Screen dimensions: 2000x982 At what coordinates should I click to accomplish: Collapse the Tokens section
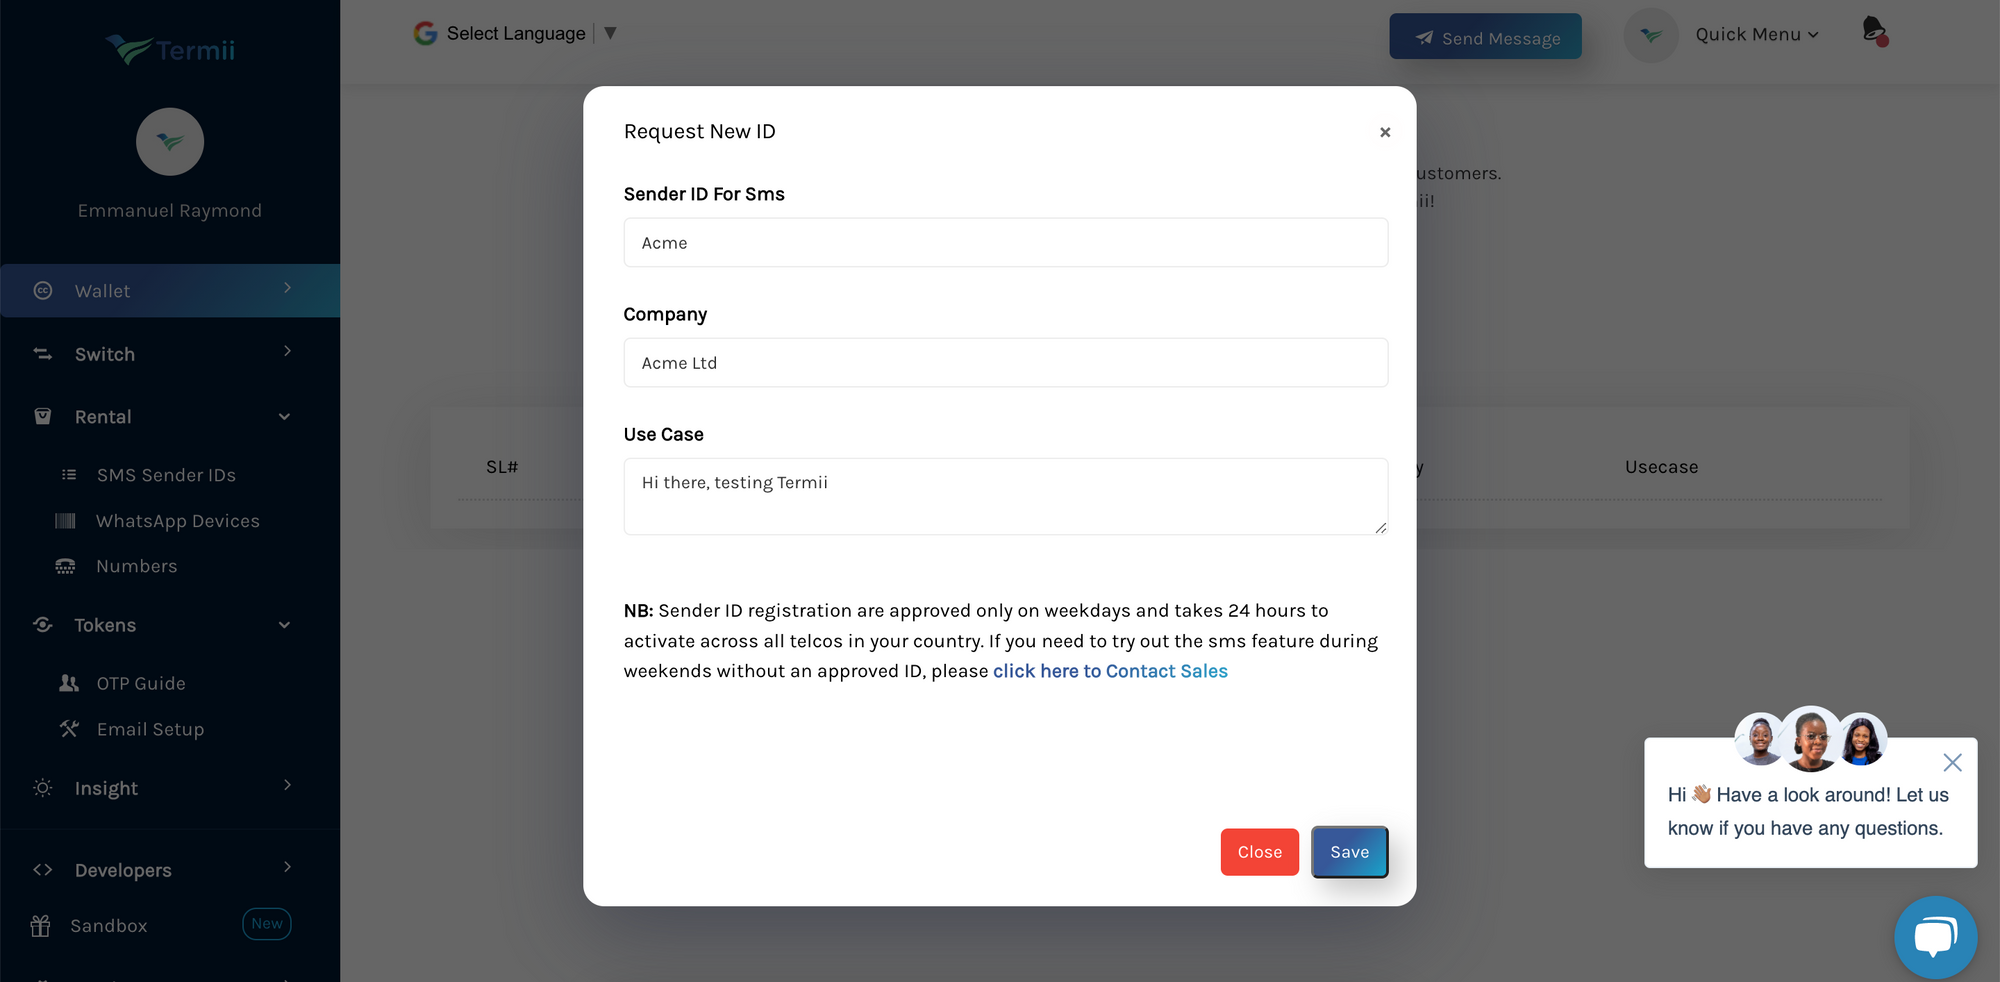coord(283,624)
